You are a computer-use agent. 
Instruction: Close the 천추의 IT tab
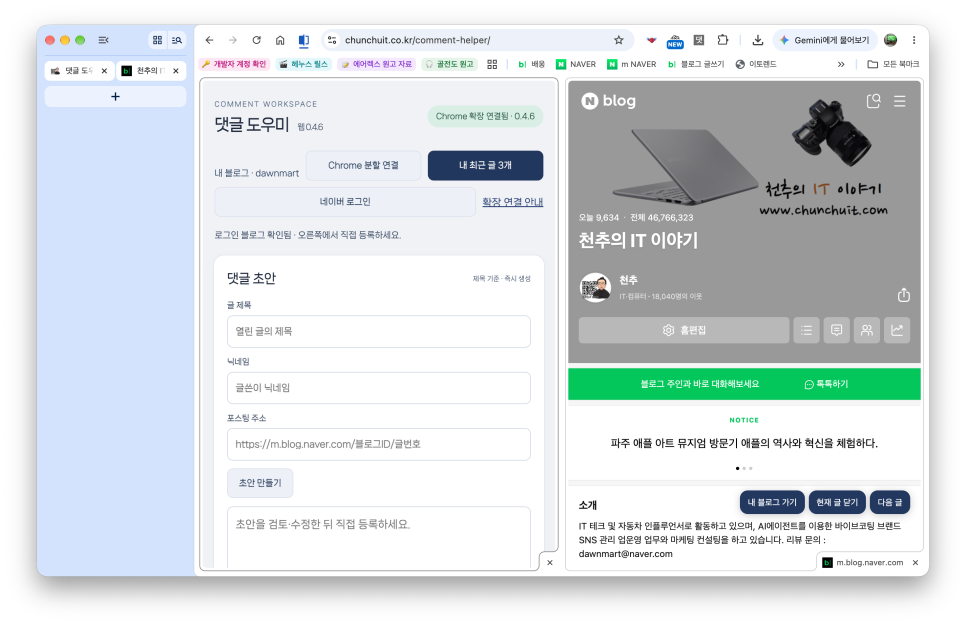click(x=176, y=71)
